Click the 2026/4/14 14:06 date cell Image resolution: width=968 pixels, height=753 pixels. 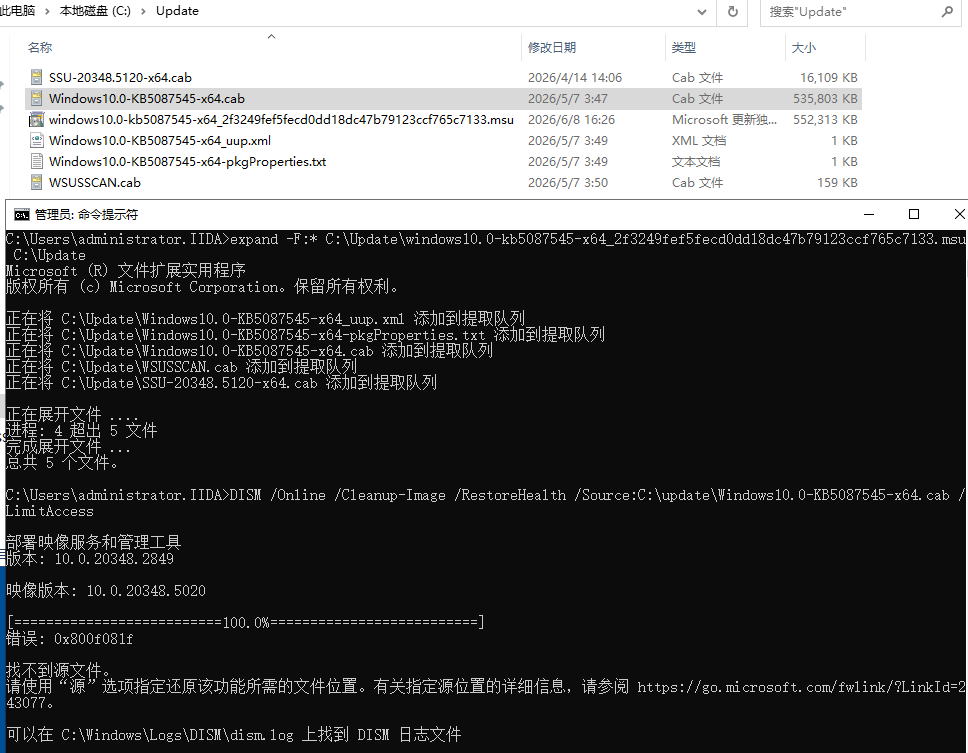coord(575,77)
